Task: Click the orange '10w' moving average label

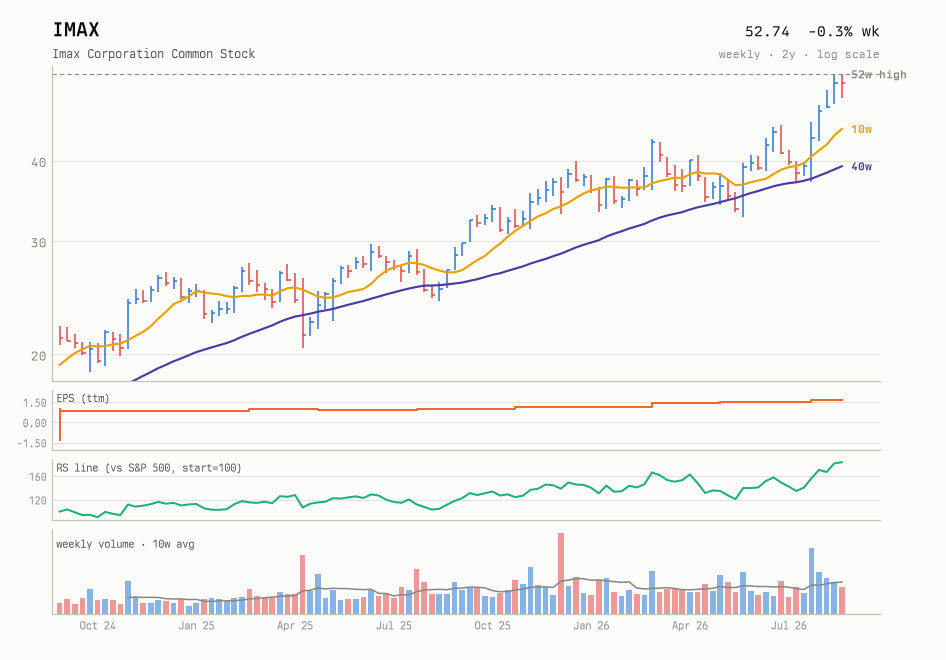Action: pos(862,129)
